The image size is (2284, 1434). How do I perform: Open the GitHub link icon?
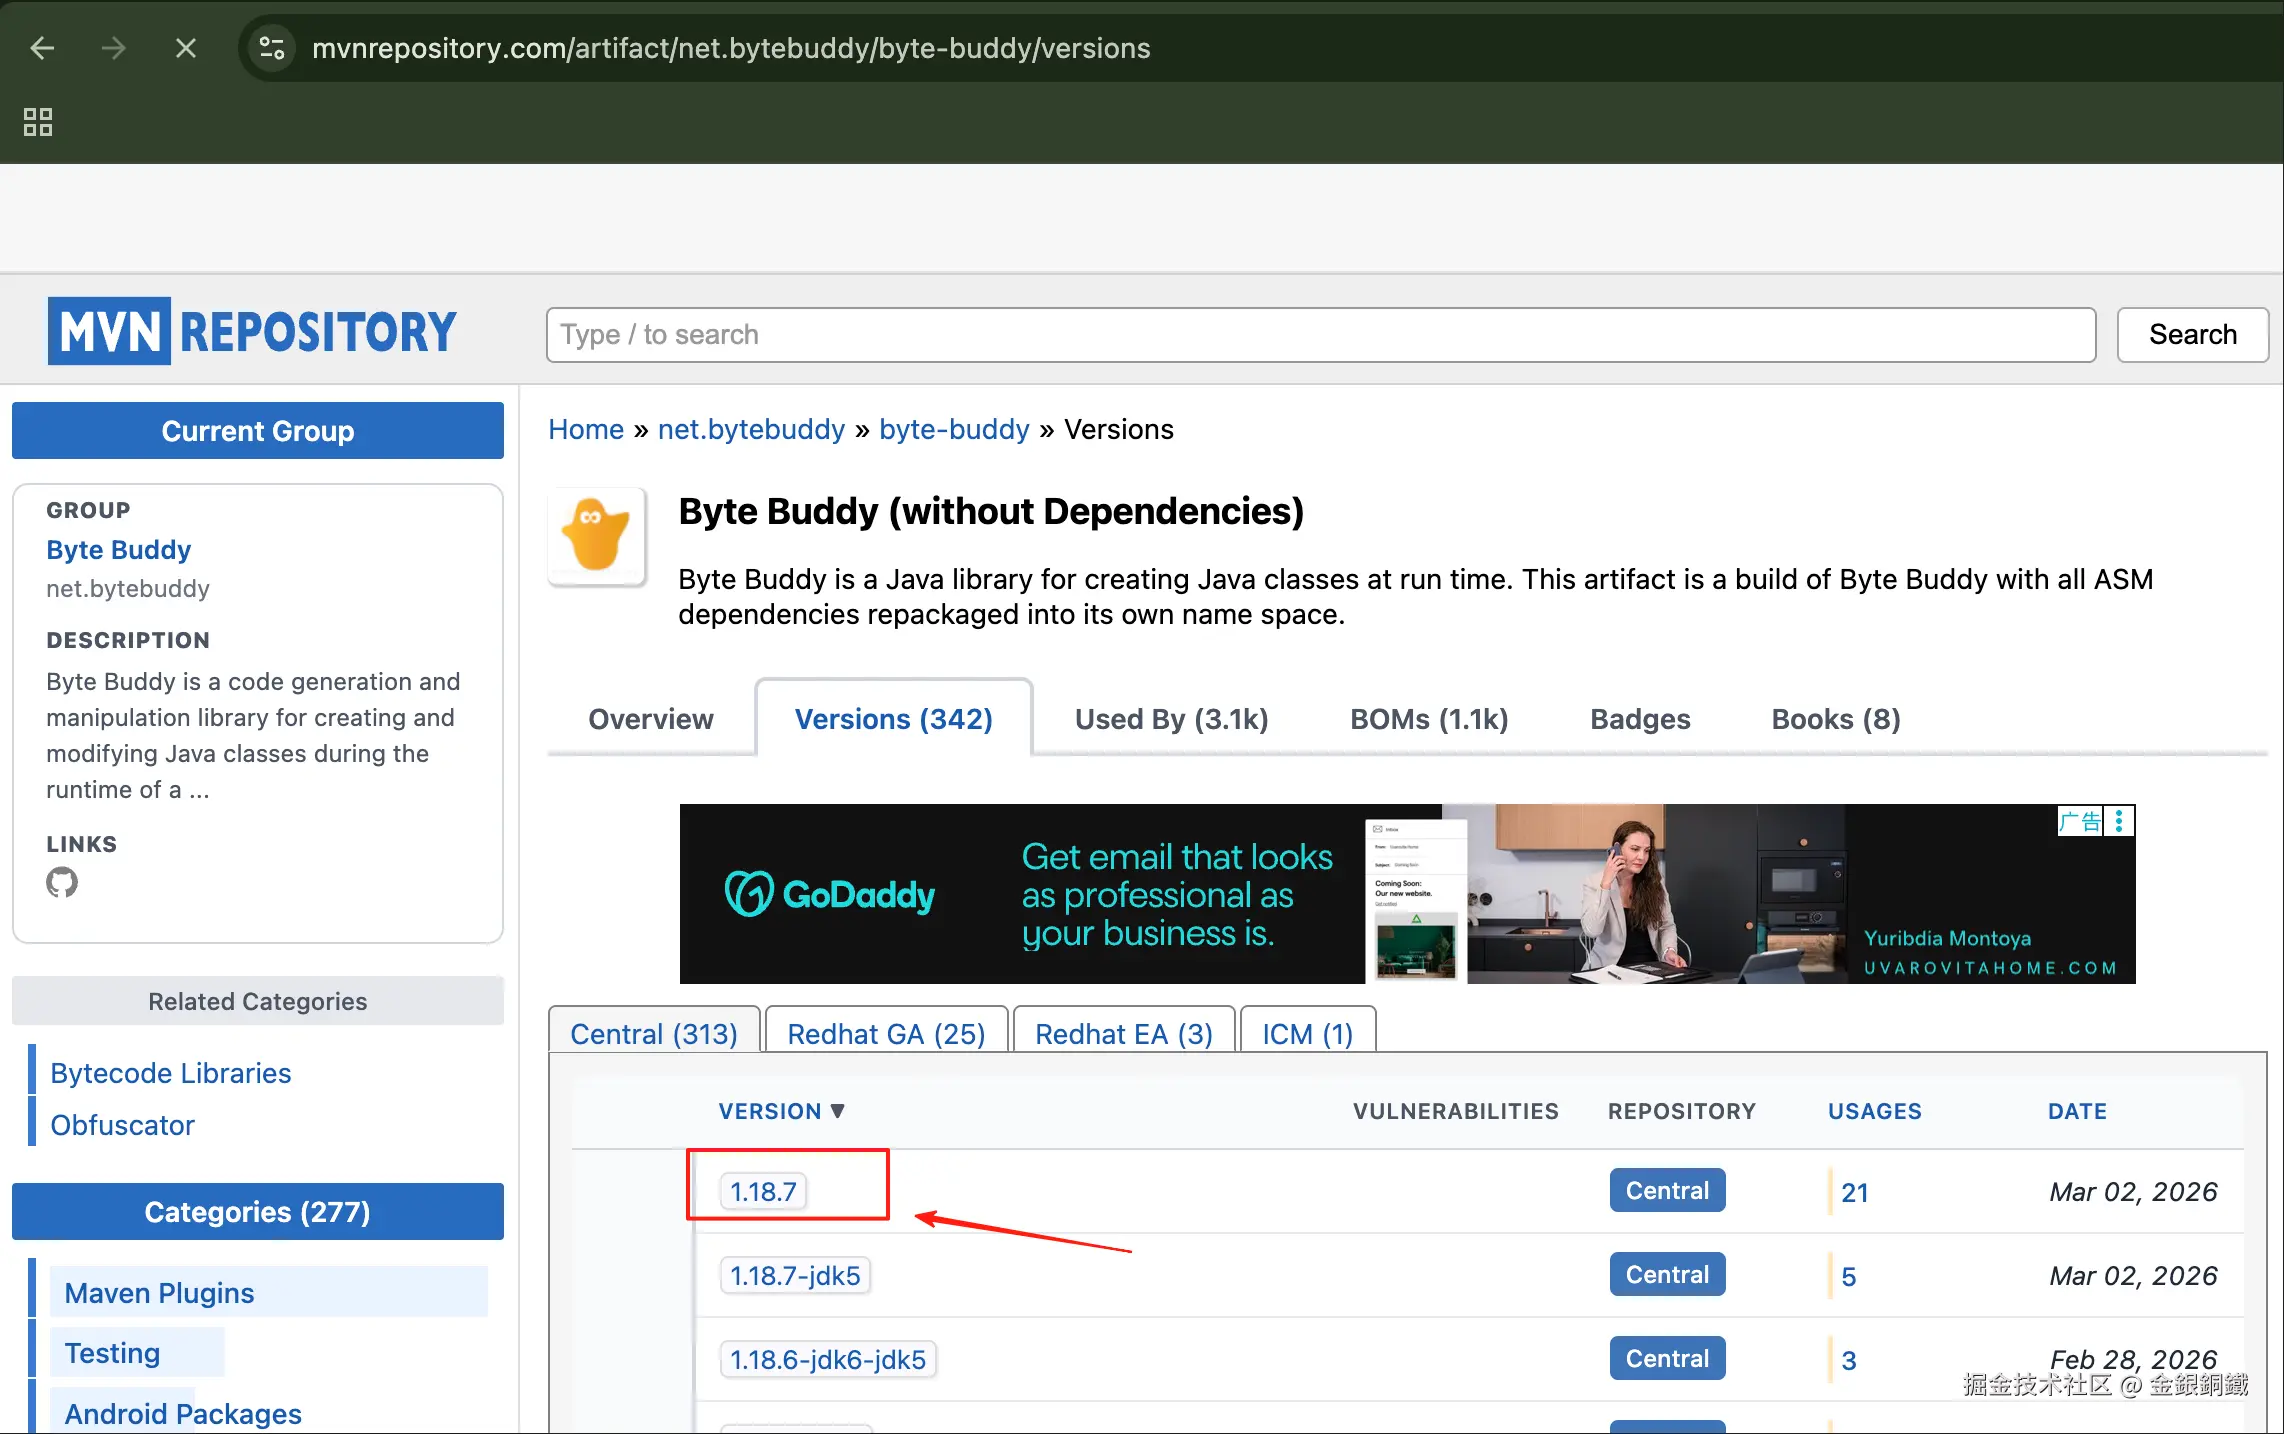click(x=62, y=882)
